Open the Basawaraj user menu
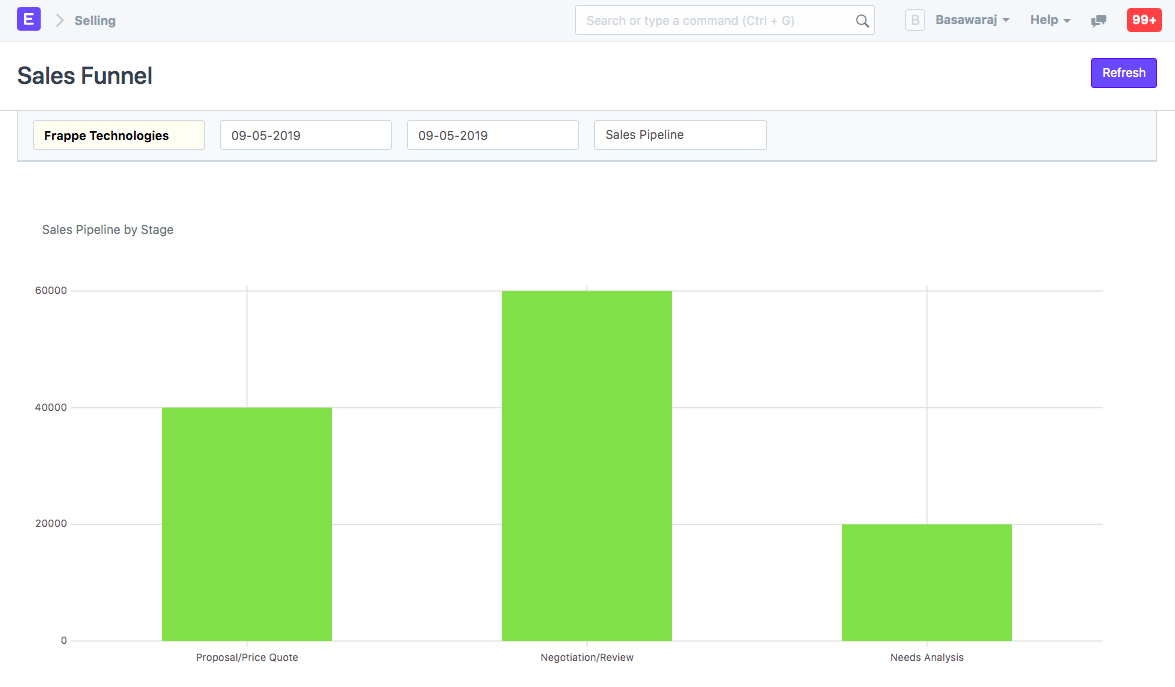 970,19
